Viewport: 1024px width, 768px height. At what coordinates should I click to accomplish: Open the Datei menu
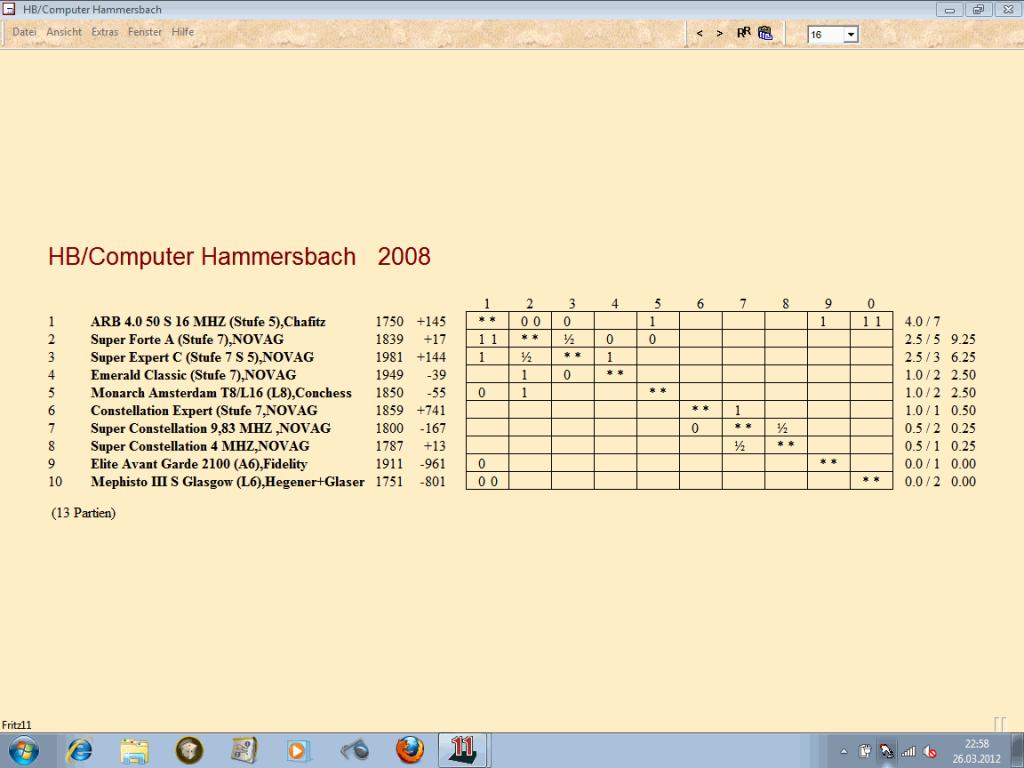(24, 31)
